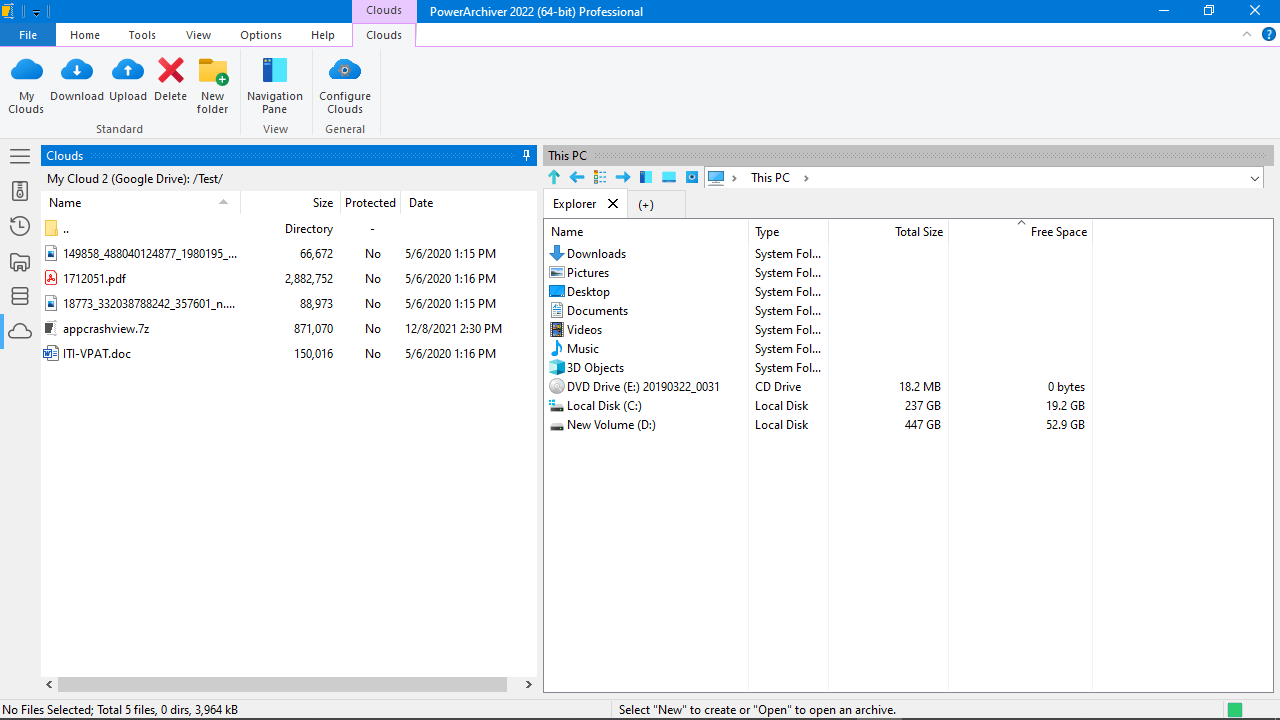Switch to the Help ribbon tab
Screen dimensions: 1280x720
323,35
